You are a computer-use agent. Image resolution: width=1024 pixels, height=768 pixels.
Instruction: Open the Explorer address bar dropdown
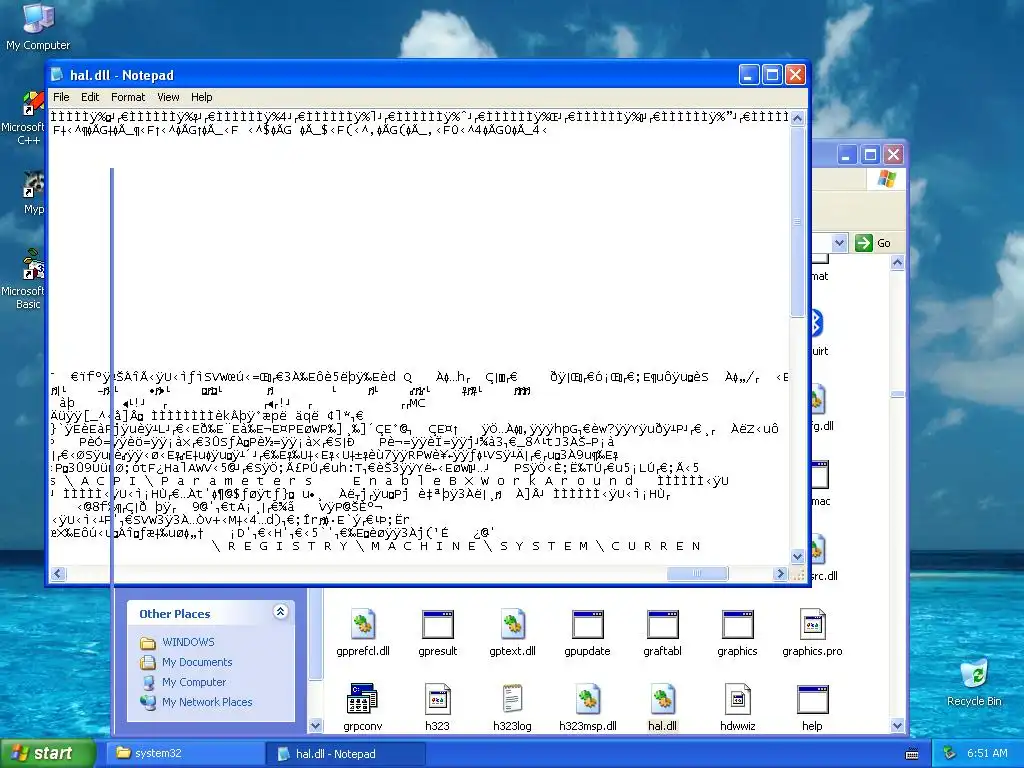[x=839, y=243]
